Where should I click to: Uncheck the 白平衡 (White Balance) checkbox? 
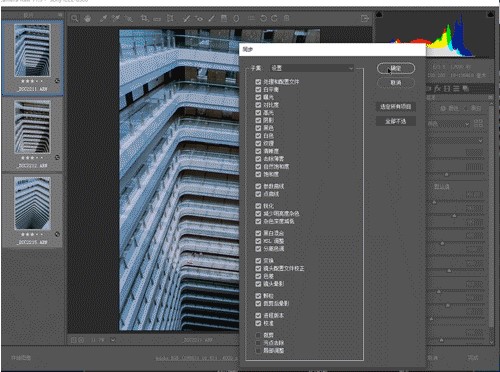(258, 89)
